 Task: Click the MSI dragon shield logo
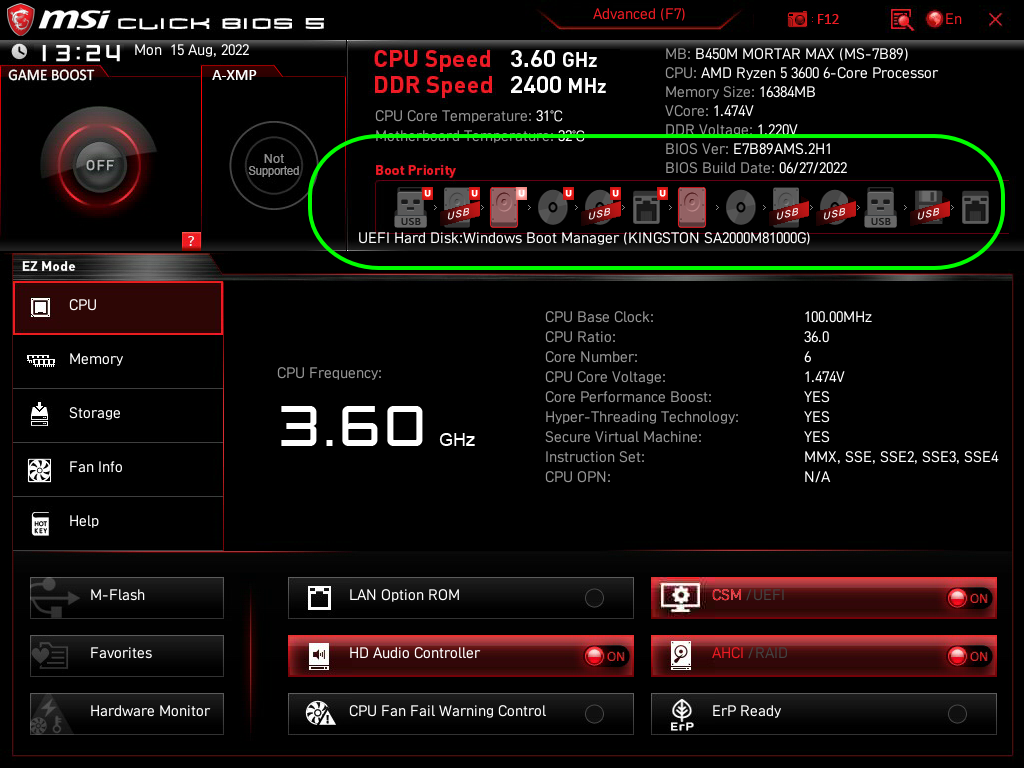coord(20,20)
